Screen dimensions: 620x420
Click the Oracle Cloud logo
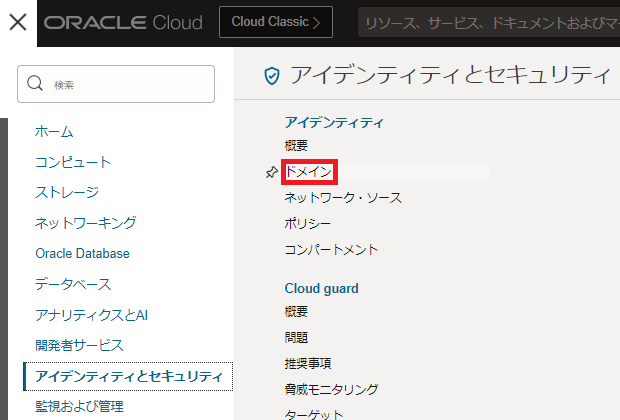(x=123, y=22)
